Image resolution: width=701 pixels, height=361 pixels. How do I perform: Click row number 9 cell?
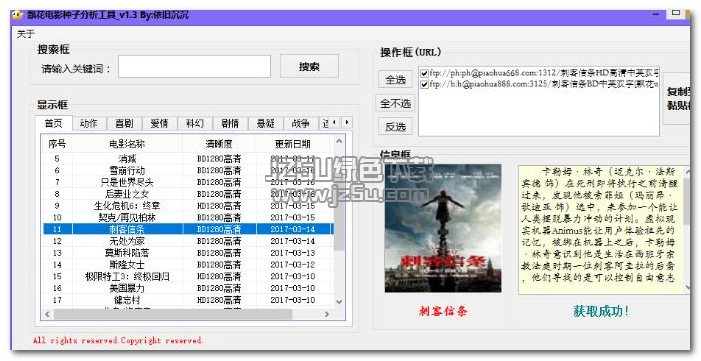[x=57, y=206]
